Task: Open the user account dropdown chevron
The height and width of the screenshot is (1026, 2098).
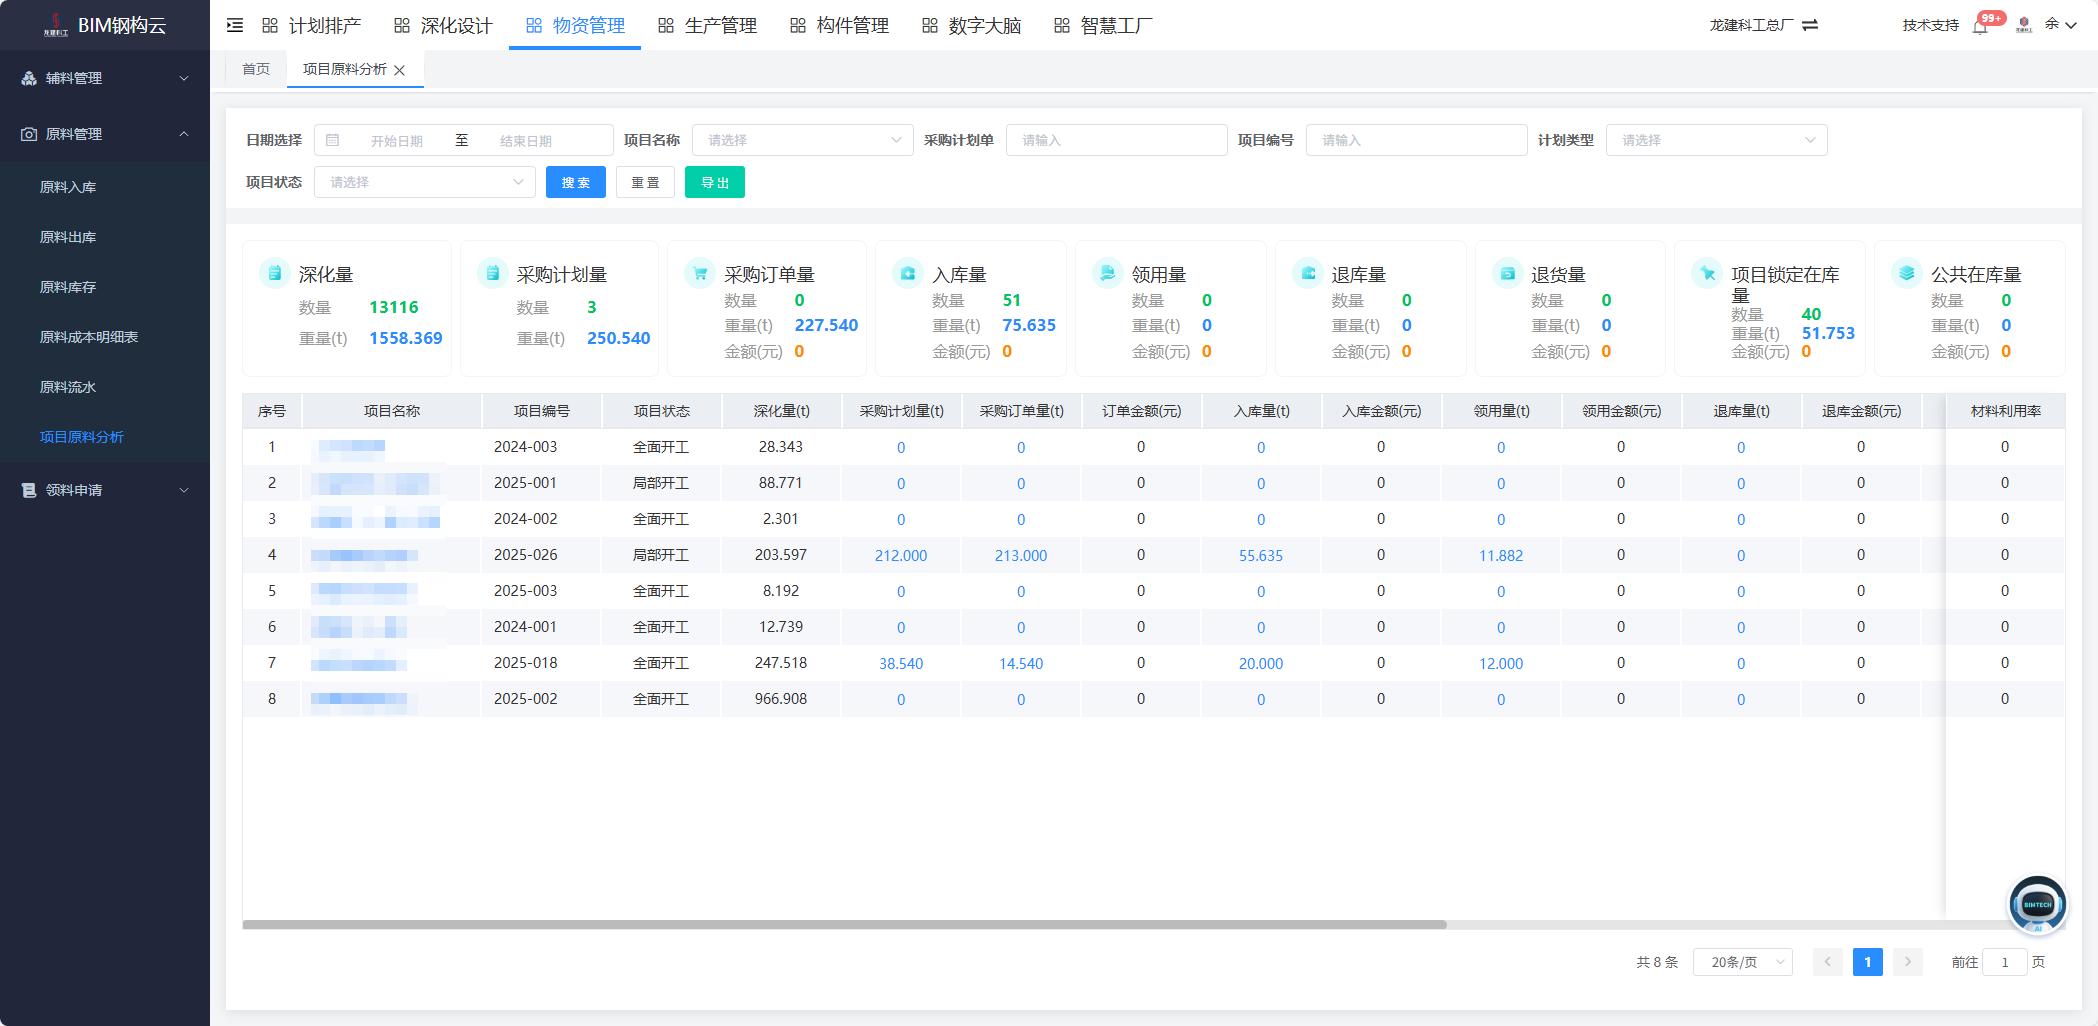Action: pos(2071,25)
